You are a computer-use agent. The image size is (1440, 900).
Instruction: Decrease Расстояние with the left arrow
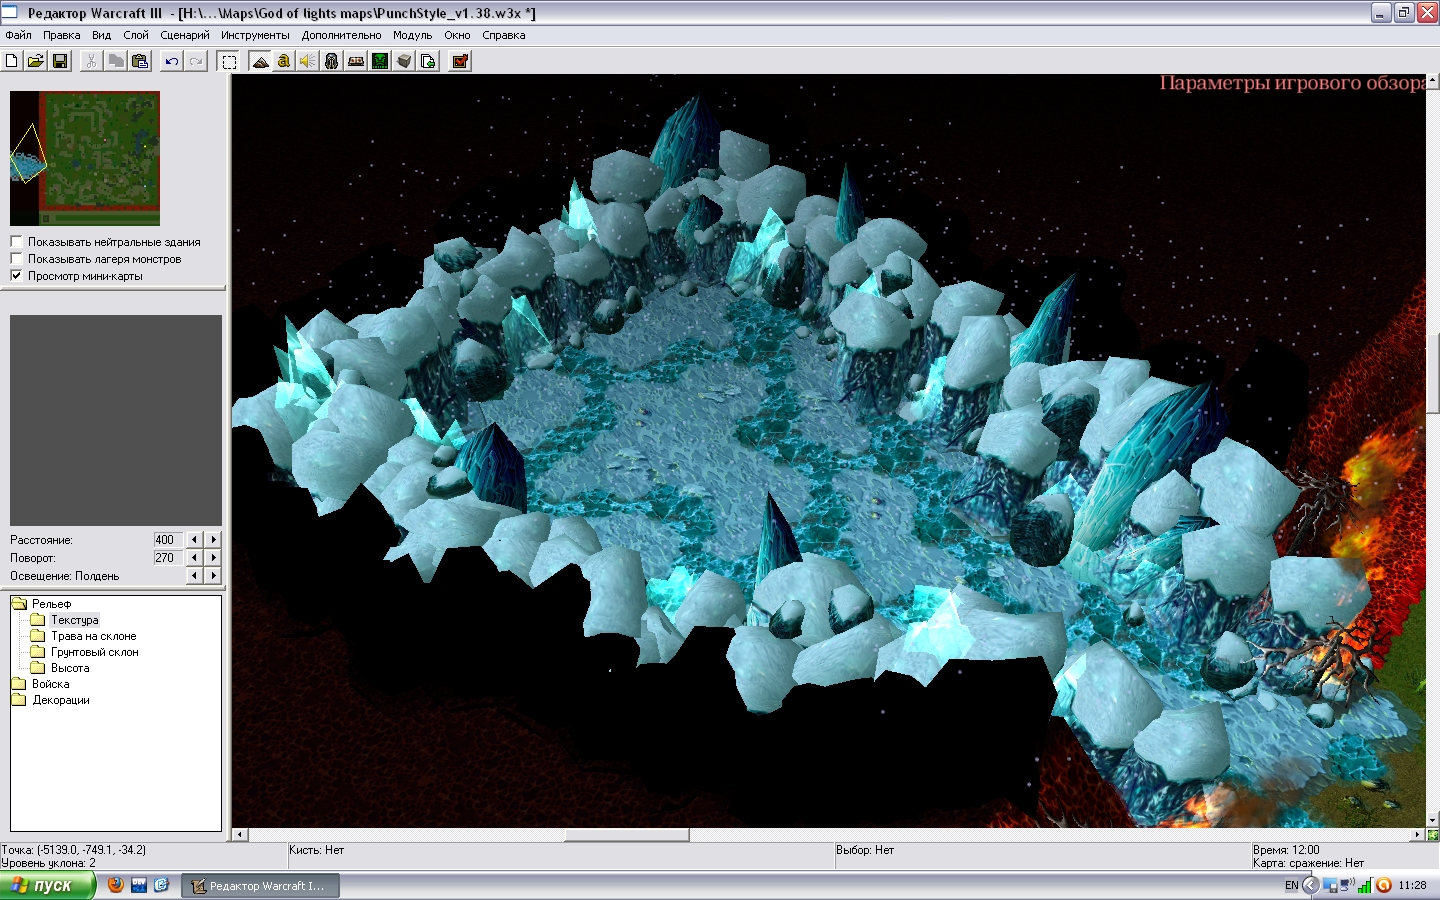(x=195, y=540)
